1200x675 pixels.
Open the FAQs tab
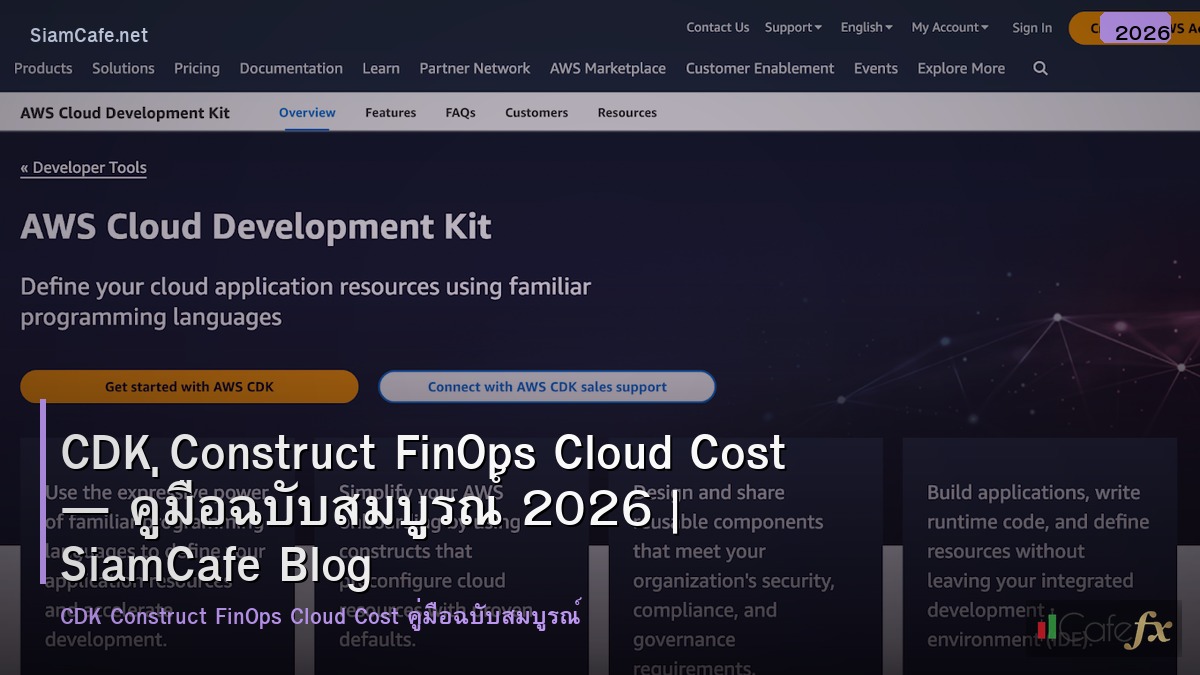point(460,112)
